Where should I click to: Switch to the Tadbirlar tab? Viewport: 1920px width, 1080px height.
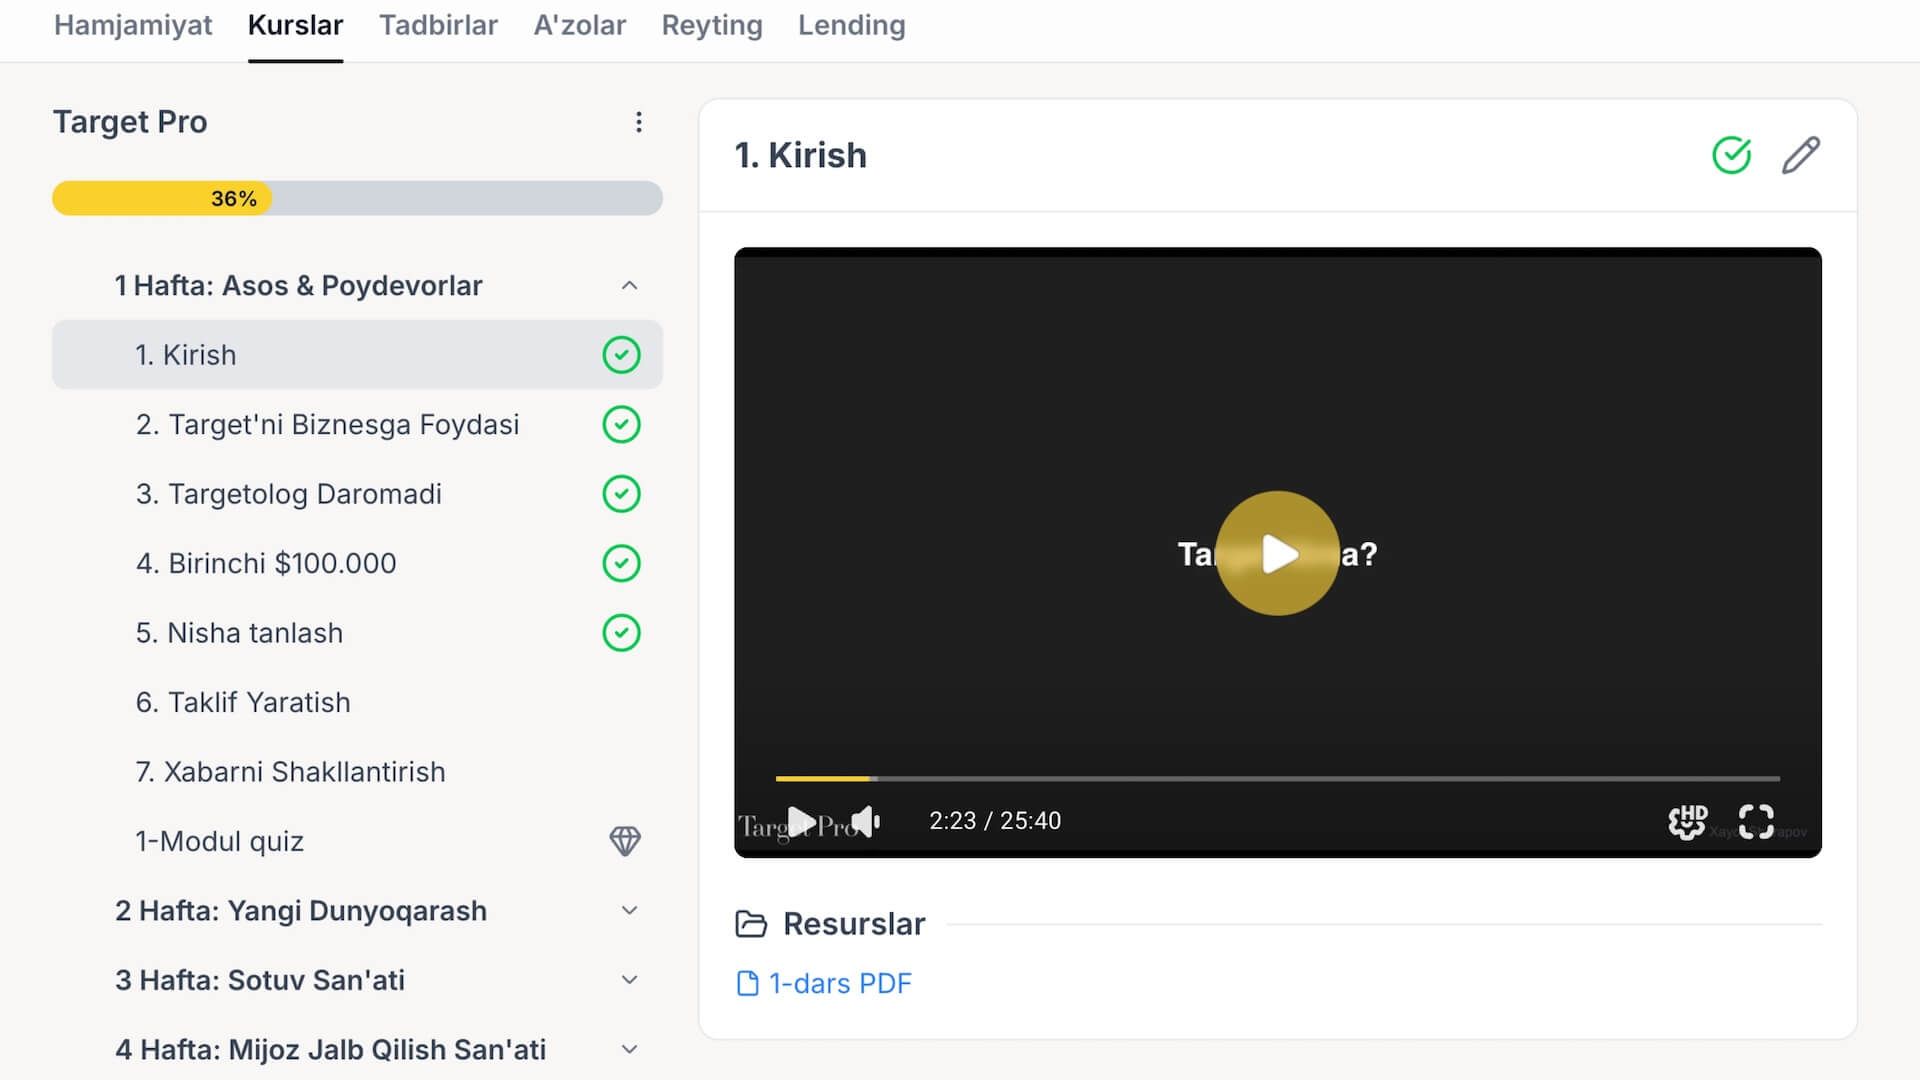[x=438, y=26]
